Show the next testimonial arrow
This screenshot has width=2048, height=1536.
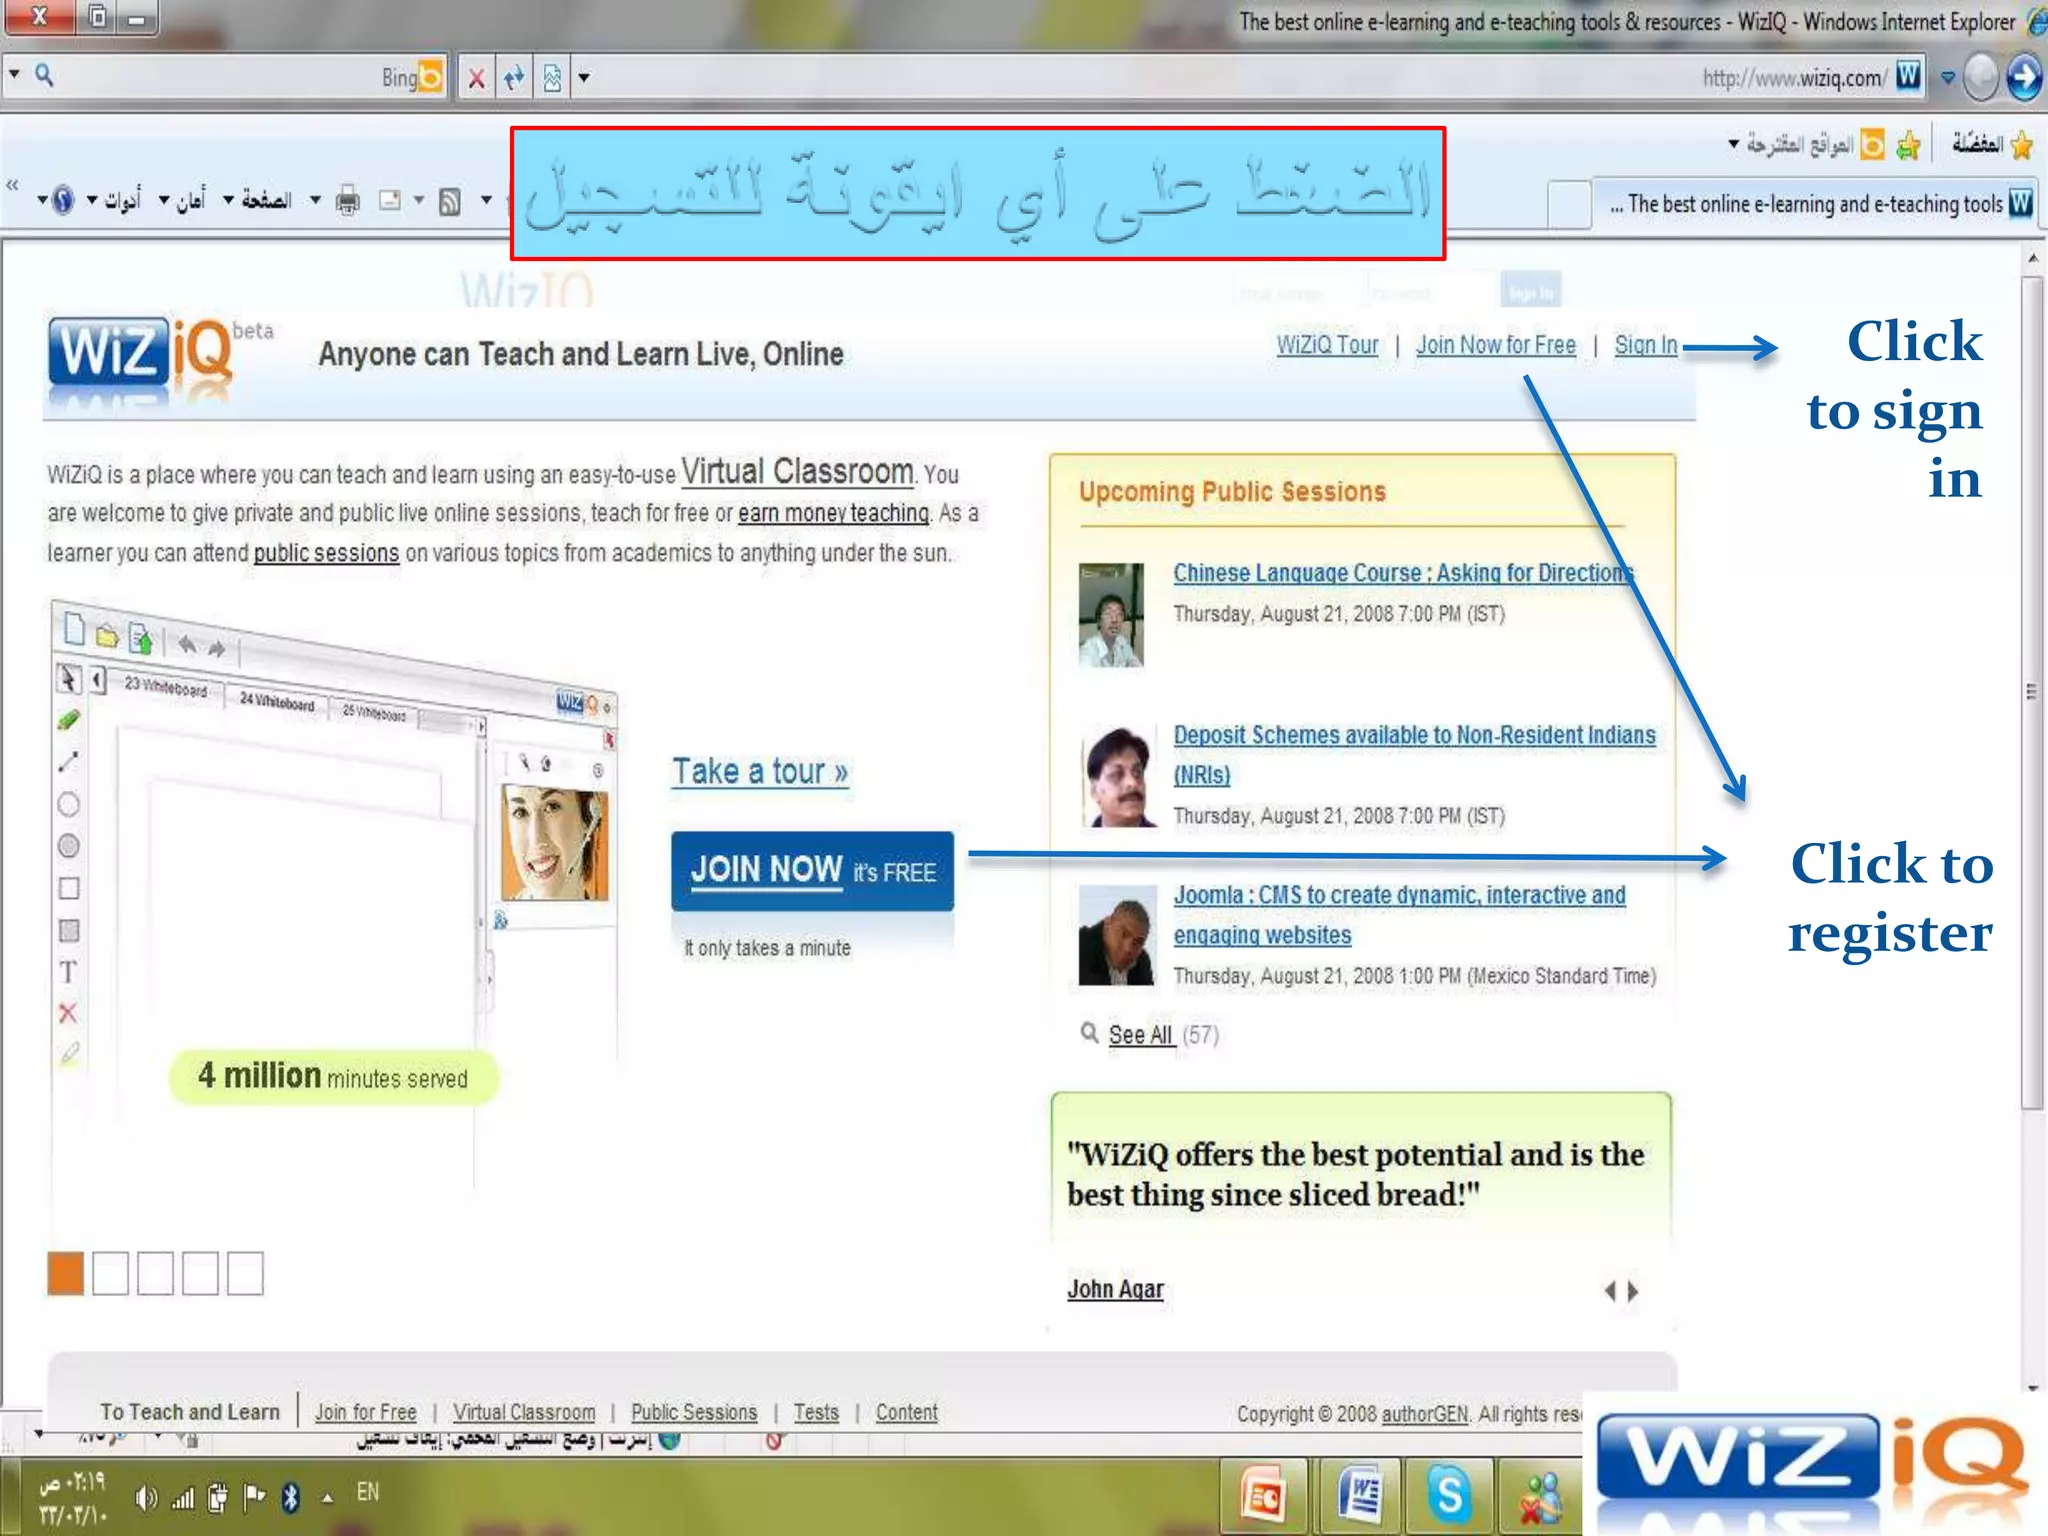[1633, 1291]
